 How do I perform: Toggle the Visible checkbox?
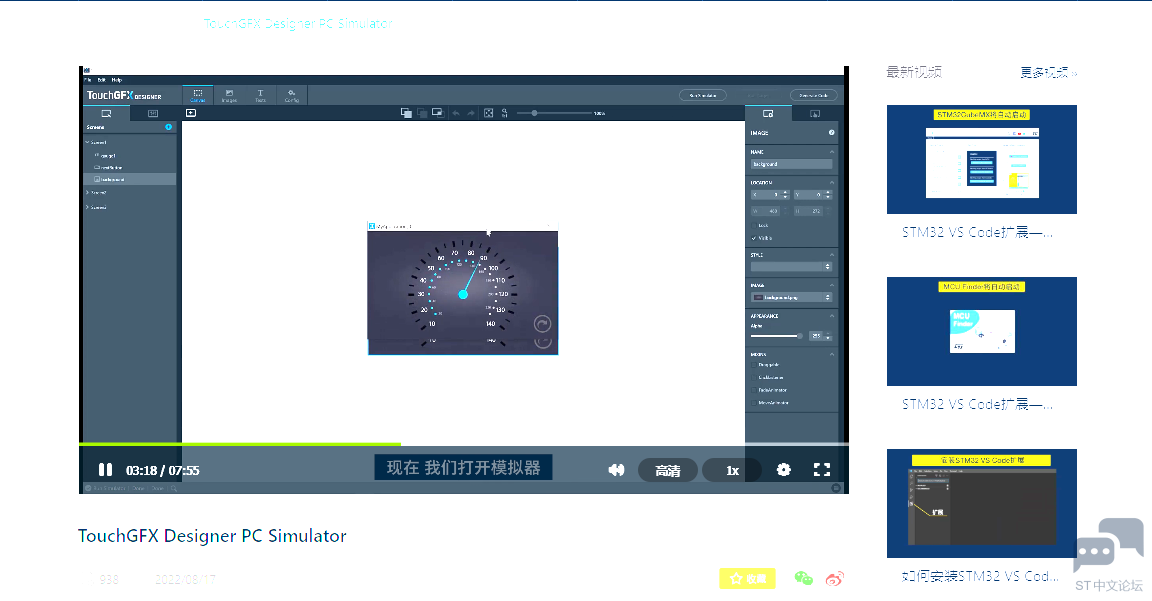[754, 238]
